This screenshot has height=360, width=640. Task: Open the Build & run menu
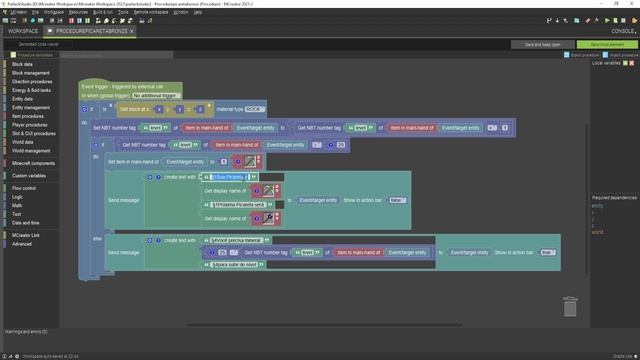click(103, 12)
